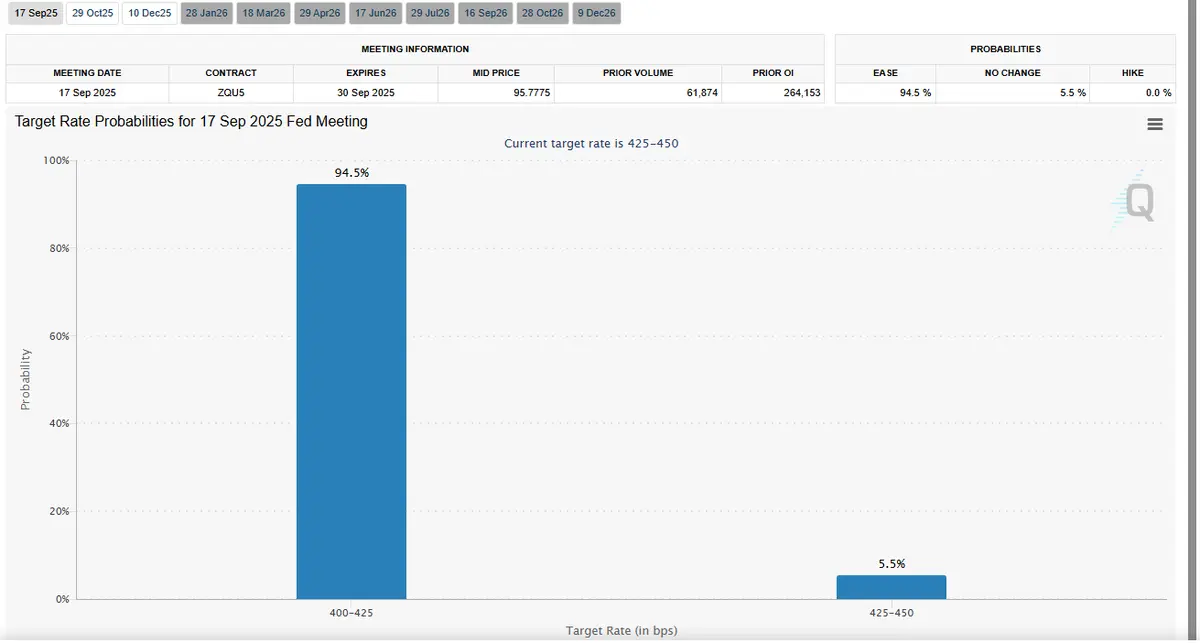Click the 425-450 probability bar
This screenshot has width=1200, height=643.
(x=891, y=587)
